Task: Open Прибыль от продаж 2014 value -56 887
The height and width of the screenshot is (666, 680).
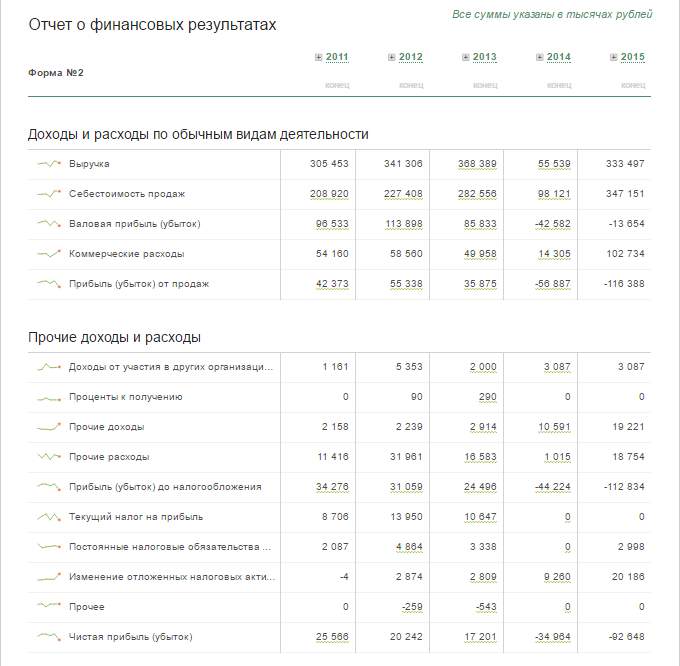Action: [553, 284]
